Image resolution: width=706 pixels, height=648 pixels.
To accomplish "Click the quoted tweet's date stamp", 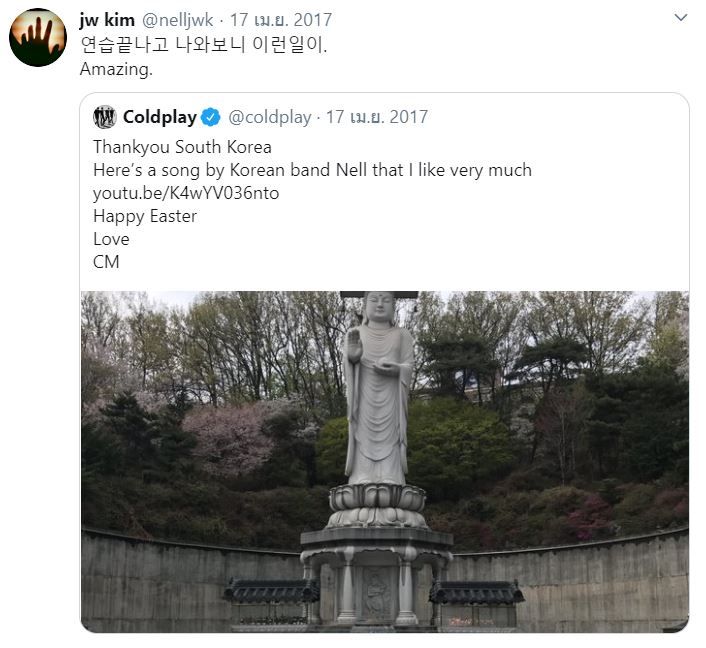I will pos(377,117).
